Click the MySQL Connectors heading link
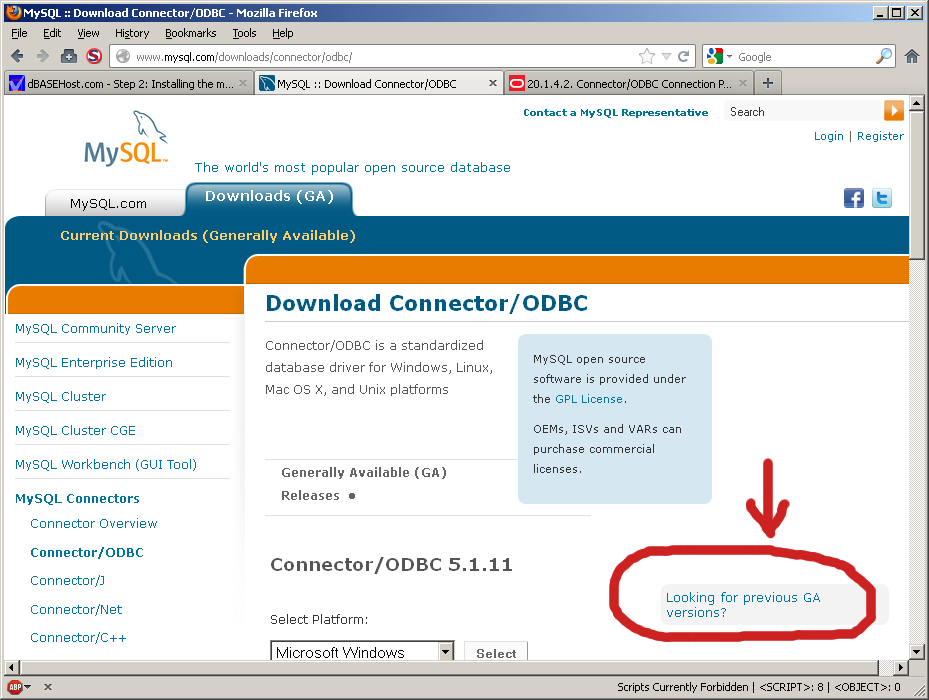The width and height of the screenshot is (929, 700). point(77,498)
